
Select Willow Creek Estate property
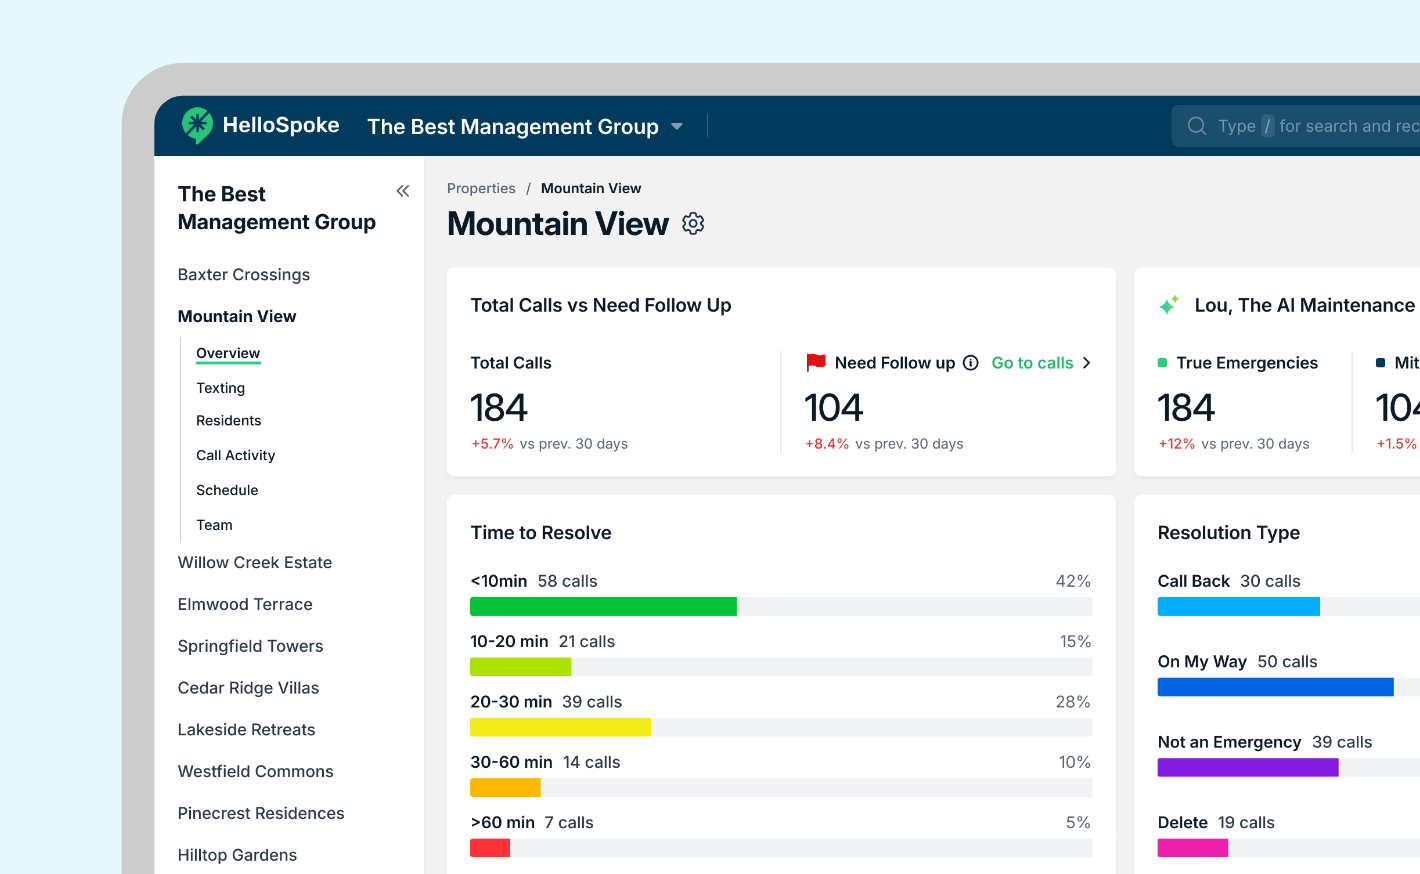pyautogui.click(x=255, y=562)
